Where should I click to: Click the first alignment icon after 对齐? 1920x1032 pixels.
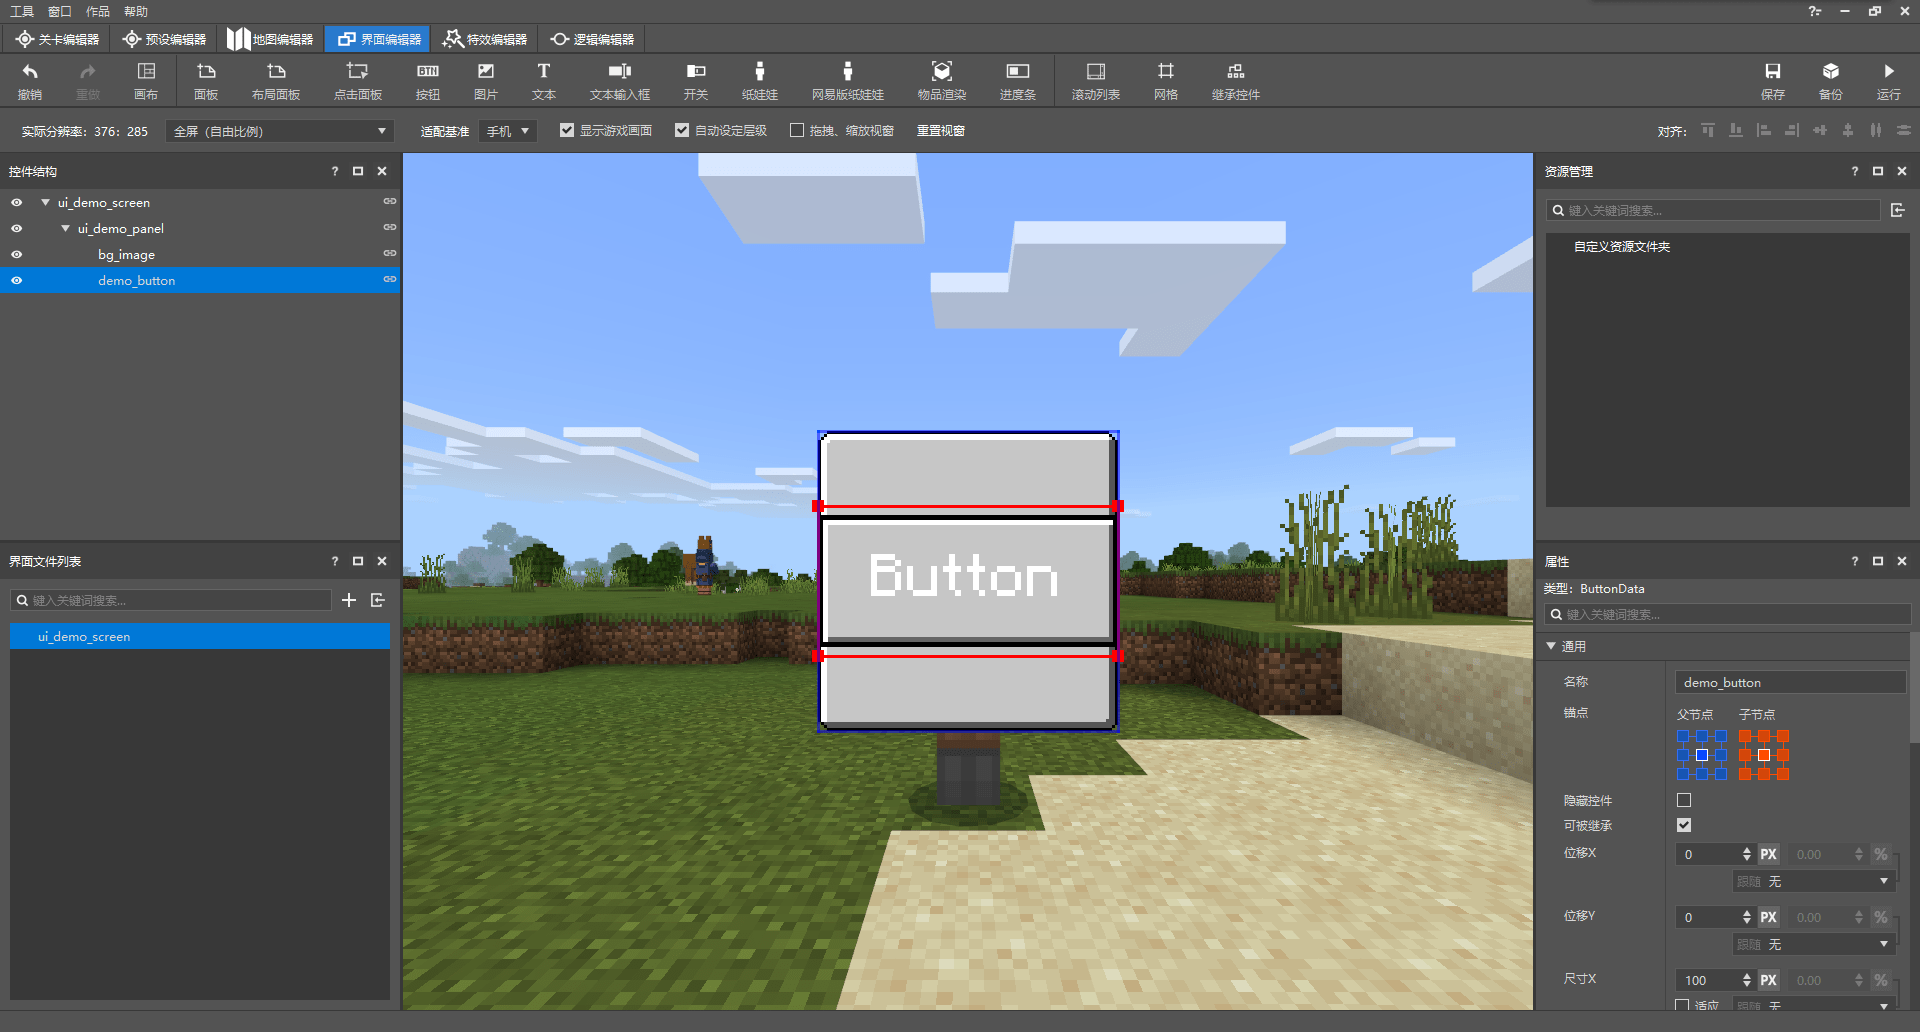point(1708,131)
